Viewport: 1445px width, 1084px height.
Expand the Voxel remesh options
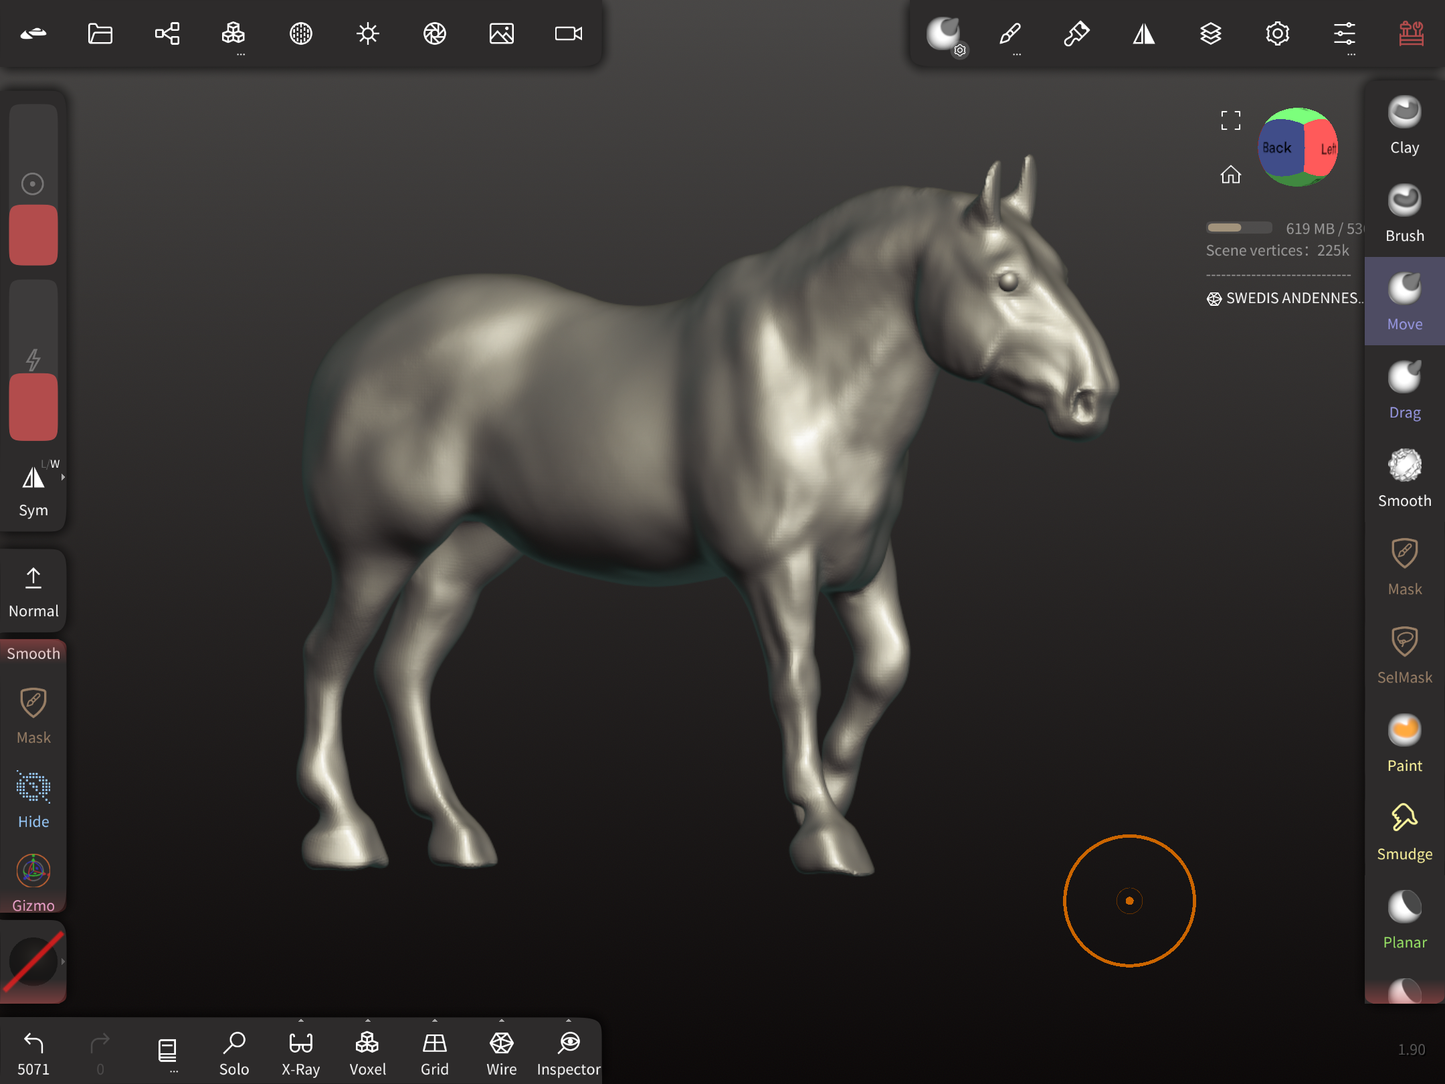click(x=367, y=1022)
